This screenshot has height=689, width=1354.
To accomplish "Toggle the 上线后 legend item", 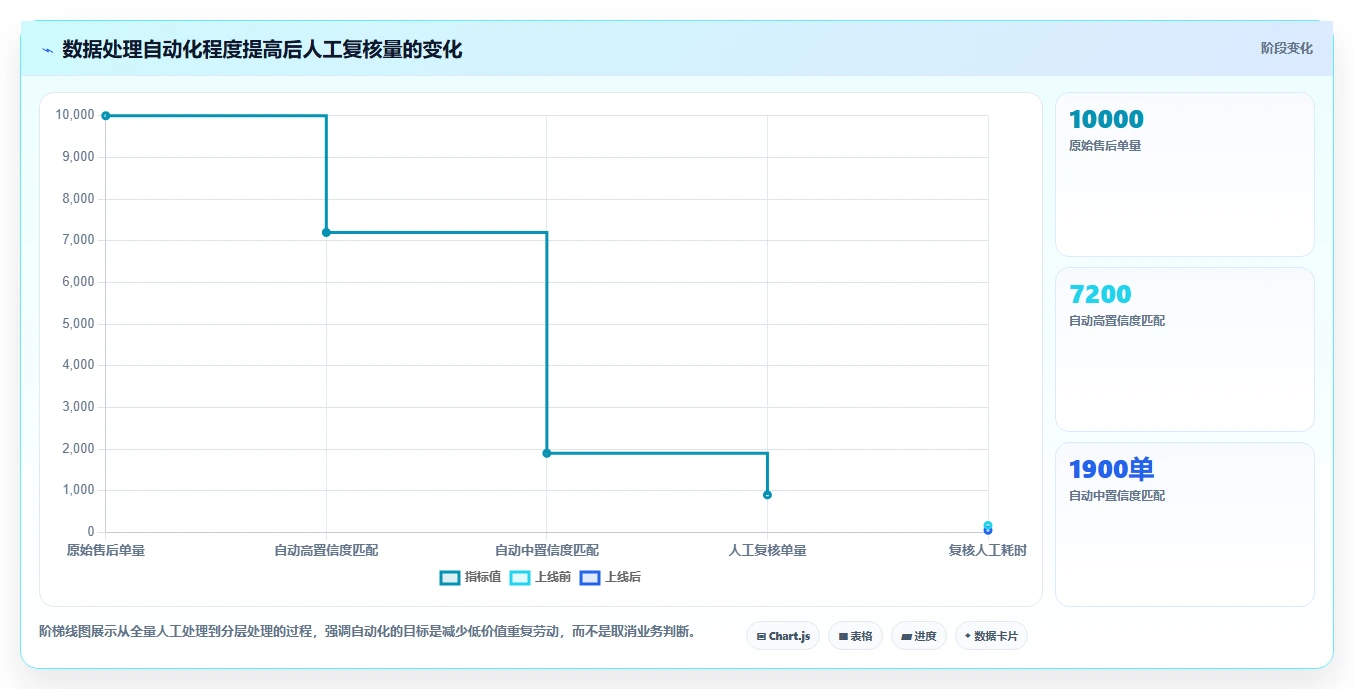I will click(x=610, y=577).
